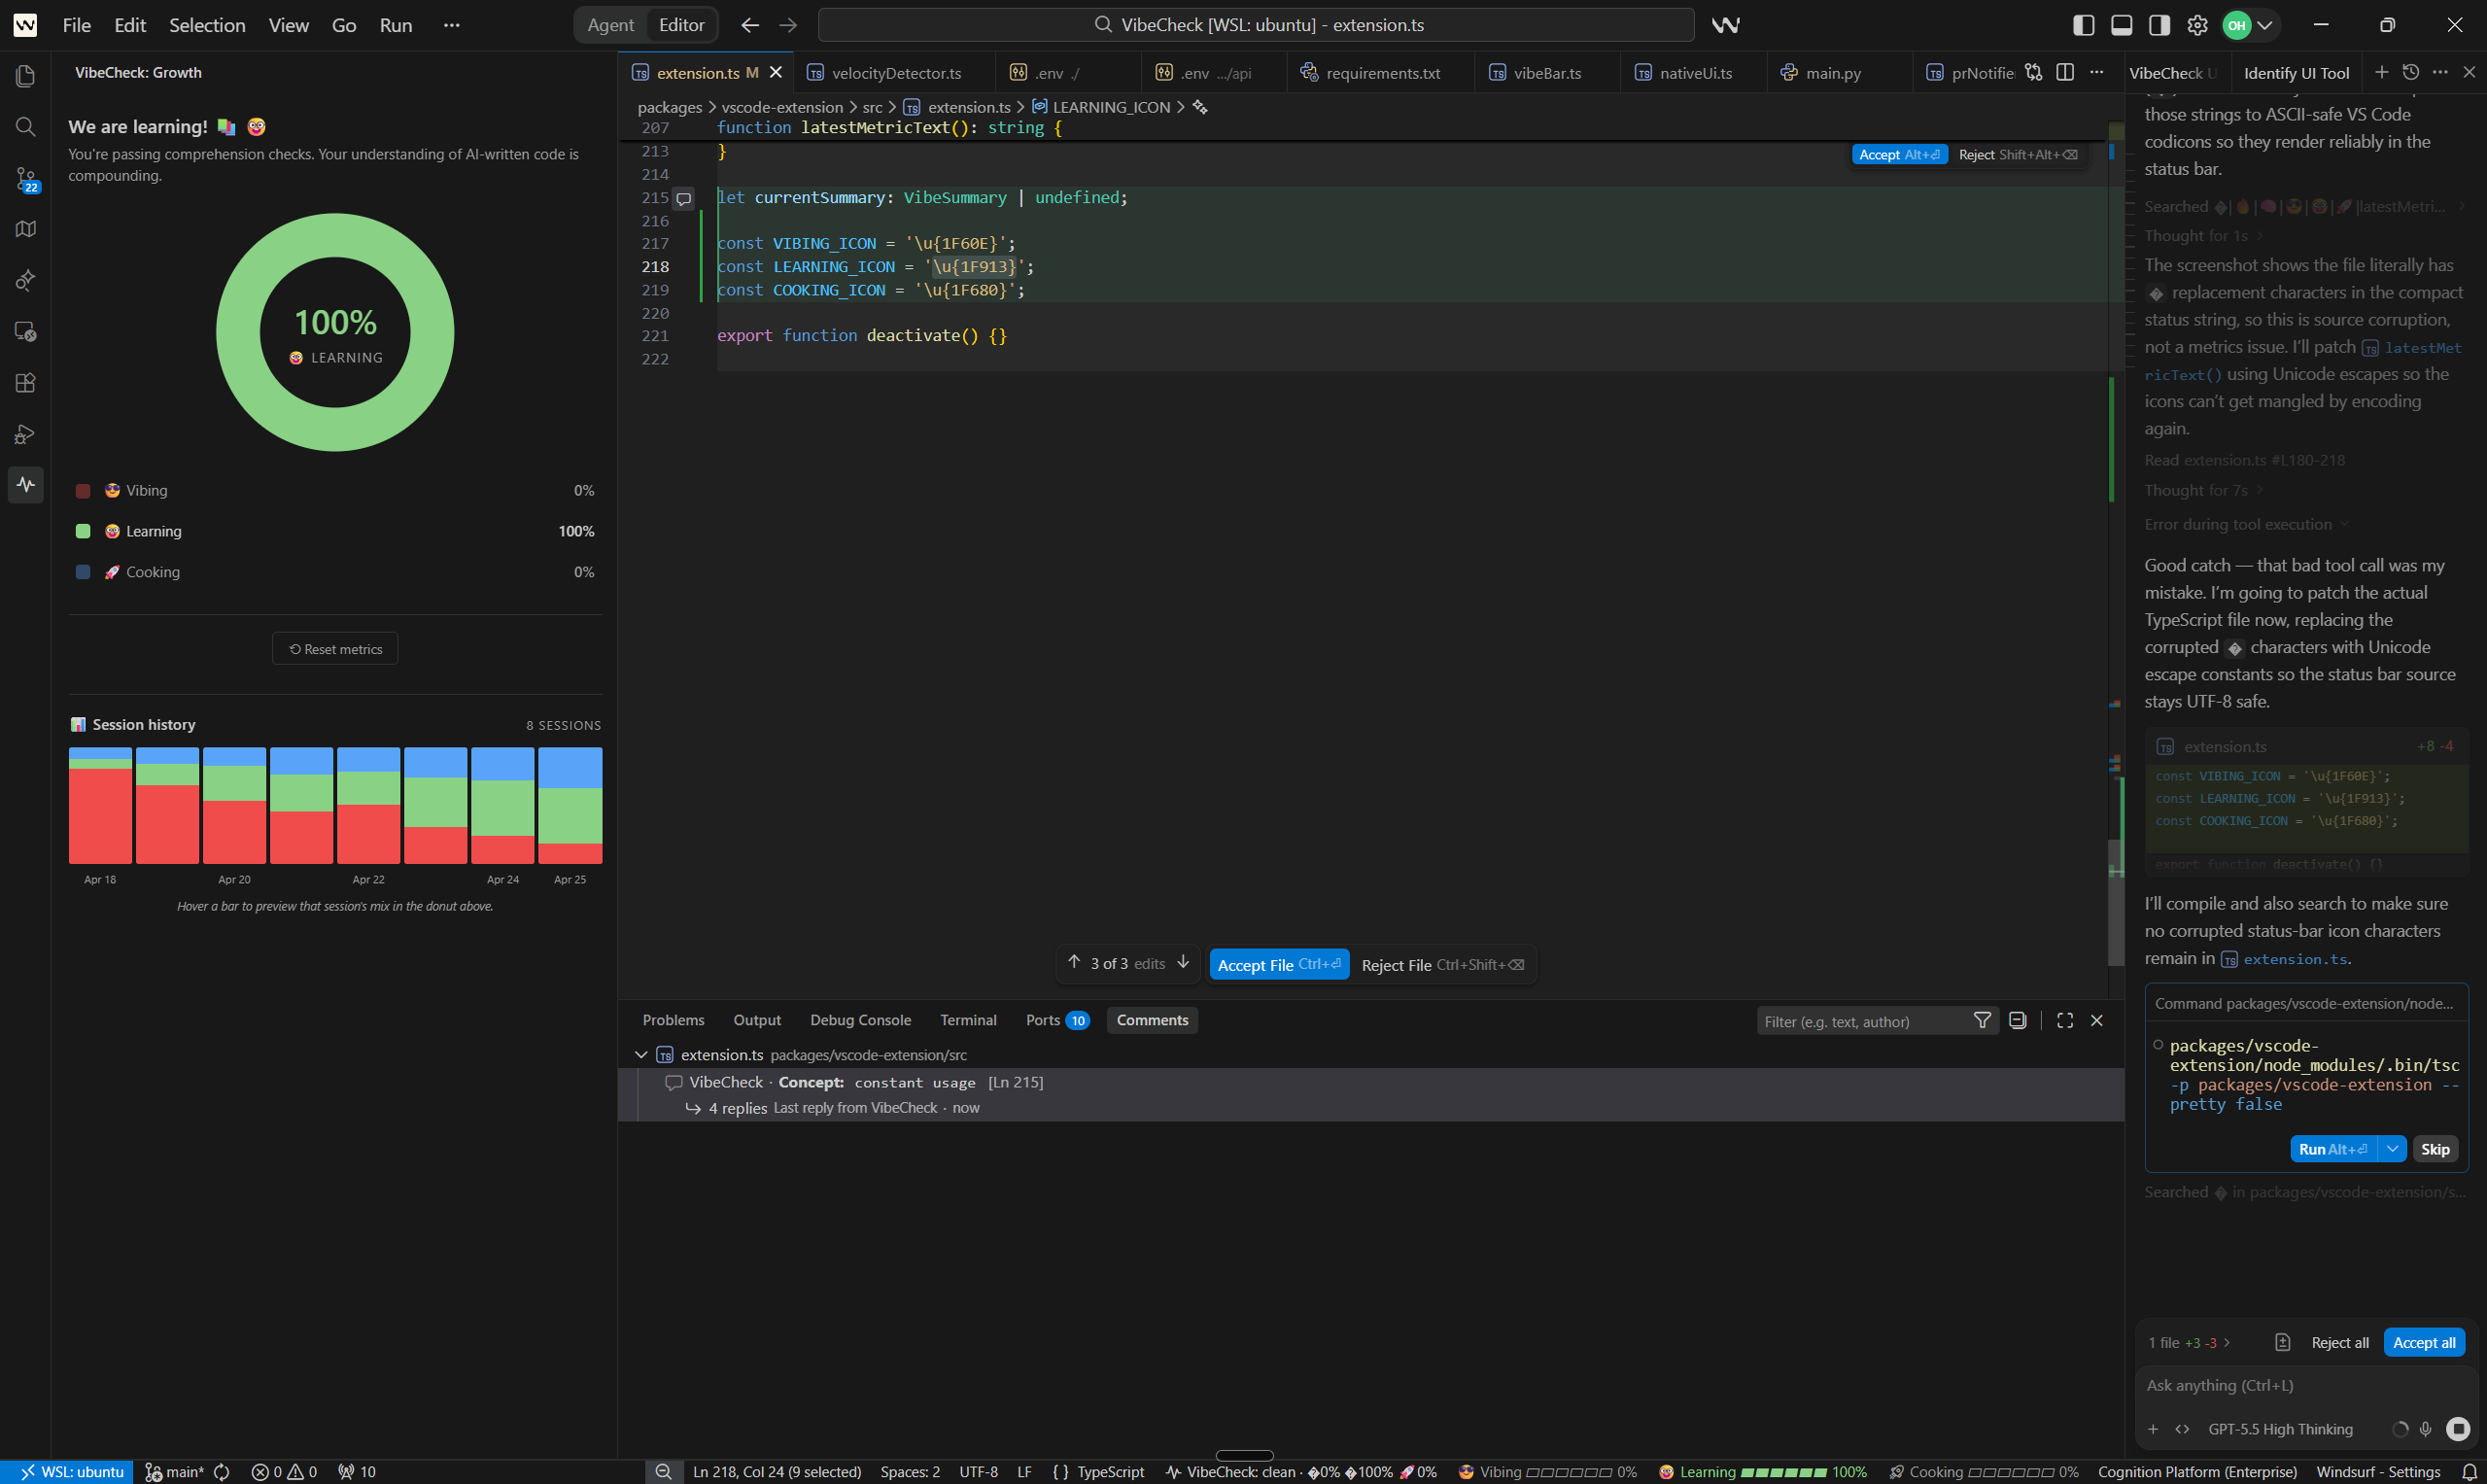Open the Selection menu
This screenshot has height=1484, width=2487.
(206, 25)
